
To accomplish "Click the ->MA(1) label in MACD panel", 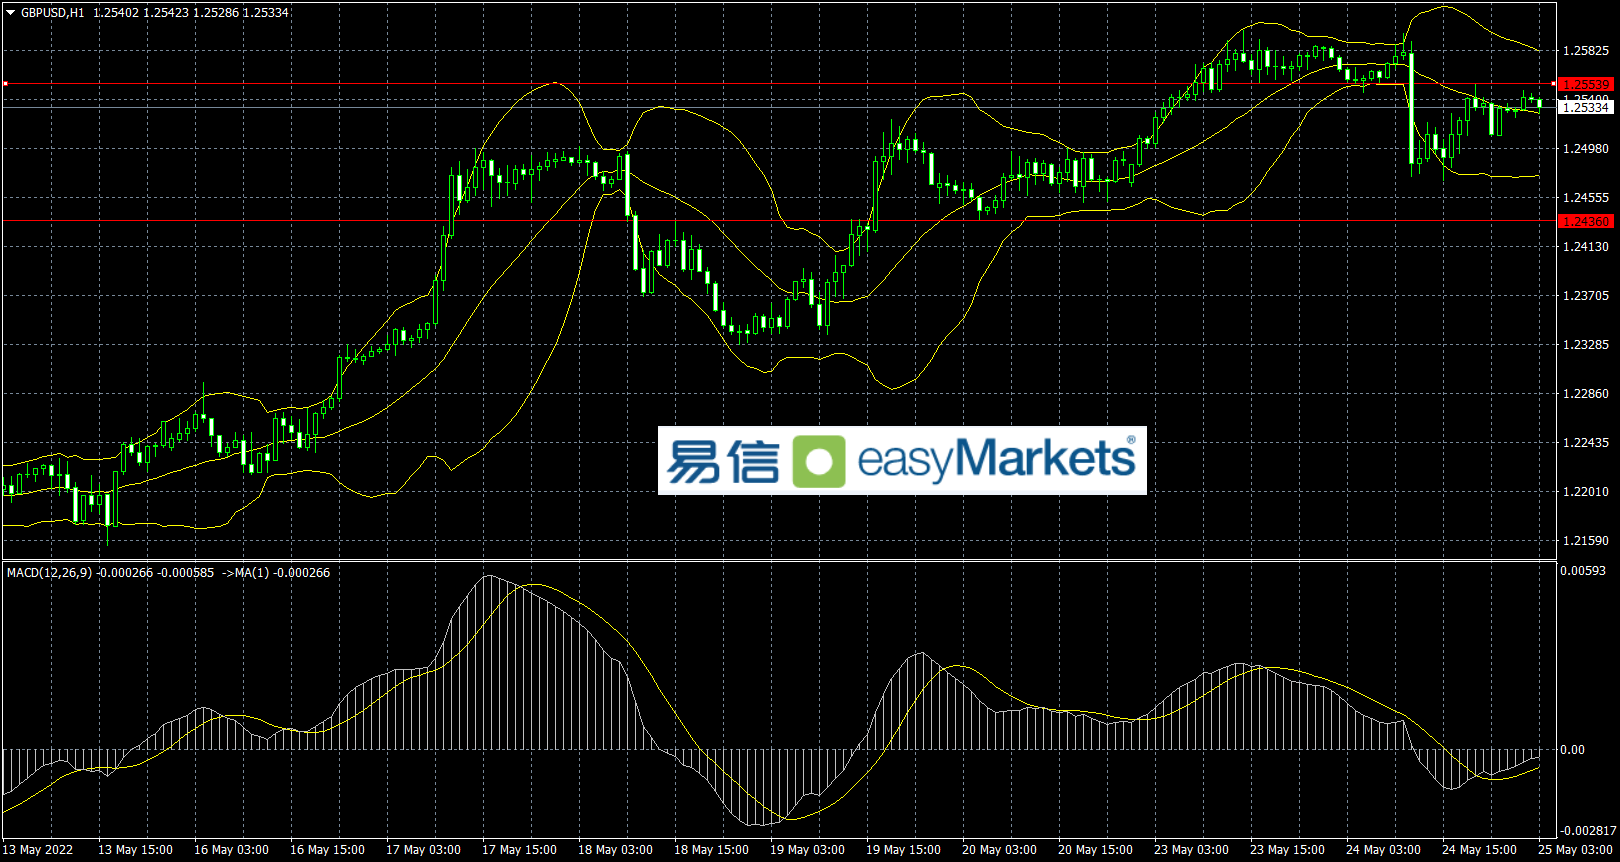I will [246, 573].
